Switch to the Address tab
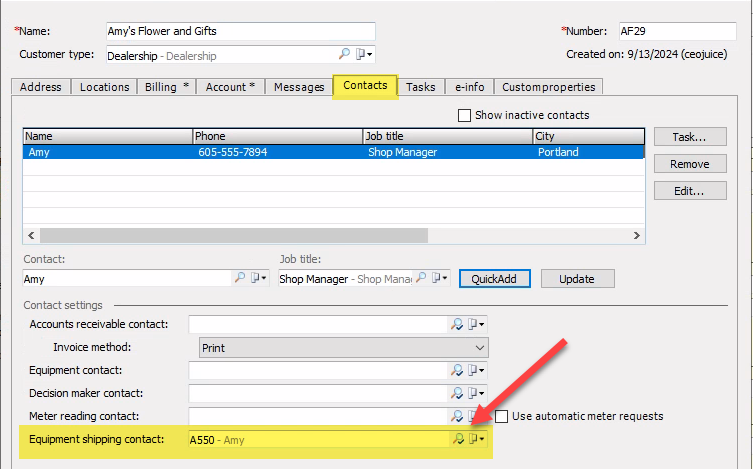This screenshot has width=753, height=469. pos(41,87)
